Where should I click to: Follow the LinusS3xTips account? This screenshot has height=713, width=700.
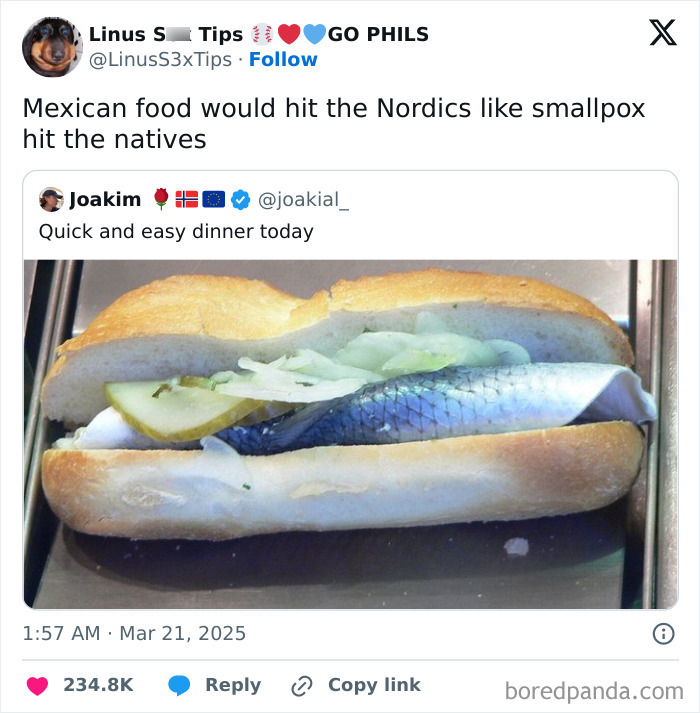pyautogui.click(x=283, y=60)
